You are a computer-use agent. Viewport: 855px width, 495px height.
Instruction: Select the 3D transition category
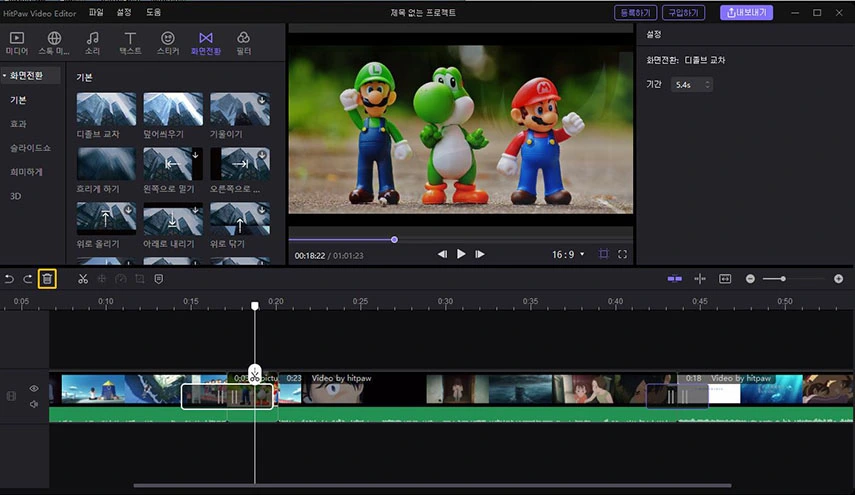coord(15,196)
